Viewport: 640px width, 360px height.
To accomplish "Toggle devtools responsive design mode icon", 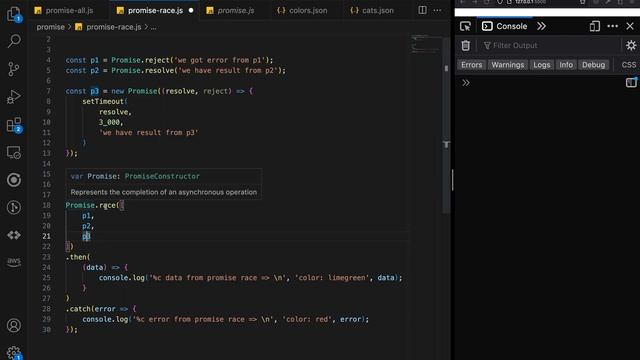I will (x=594, y=26).
